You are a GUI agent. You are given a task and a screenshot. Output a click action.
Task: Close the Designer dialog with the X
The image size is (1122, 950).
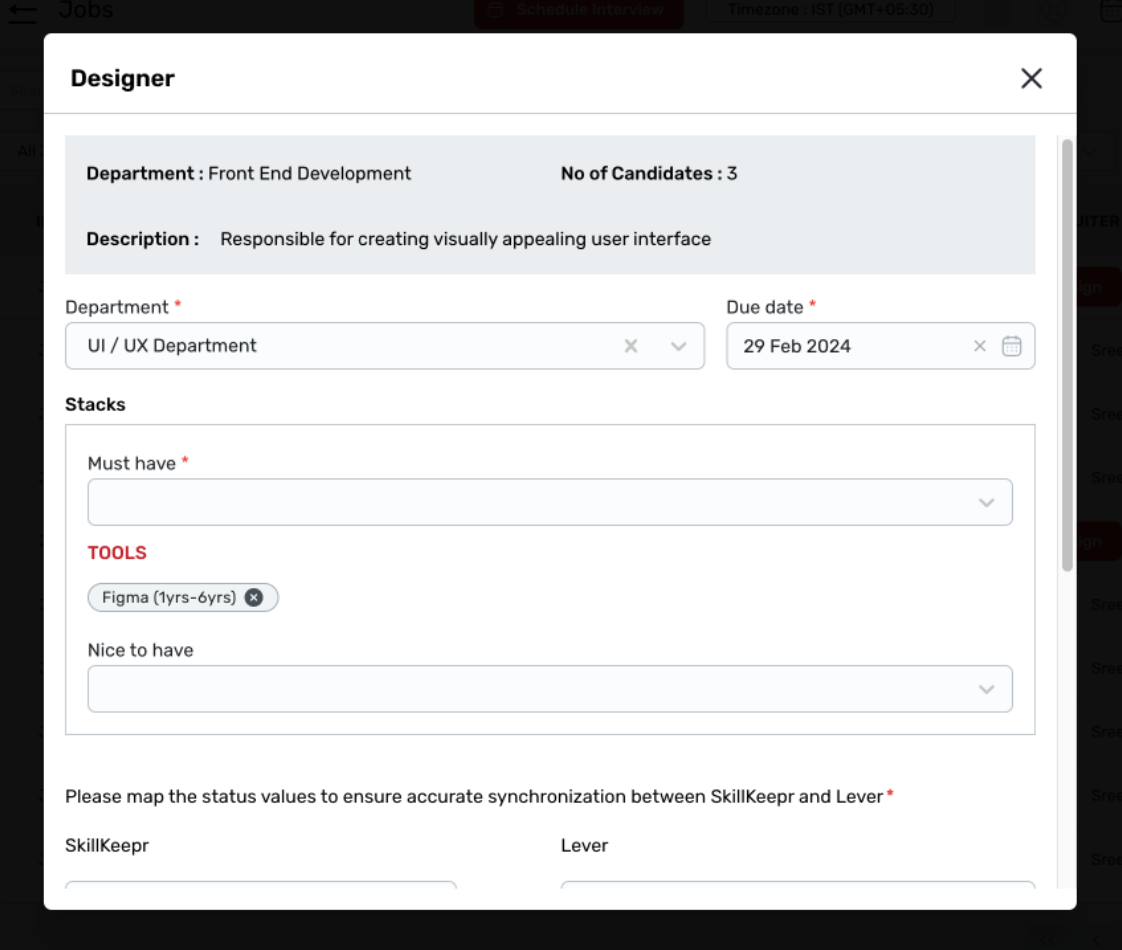pyautogui.click(x=1031, y=79)
